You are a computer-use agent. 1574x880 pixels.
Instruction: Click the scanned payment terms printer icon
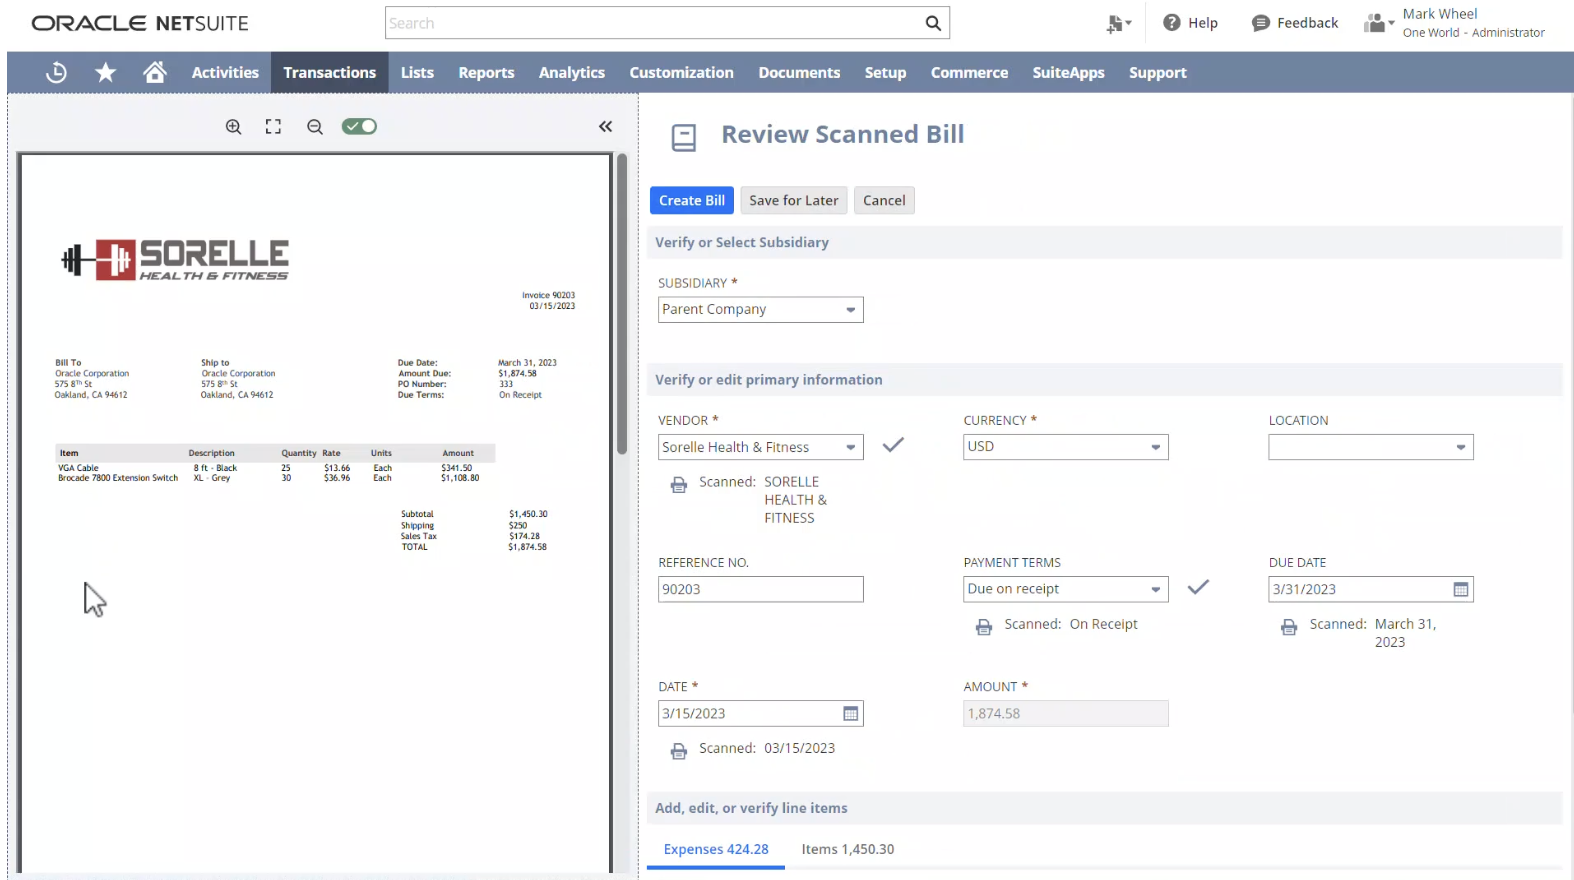click(984, 627)
